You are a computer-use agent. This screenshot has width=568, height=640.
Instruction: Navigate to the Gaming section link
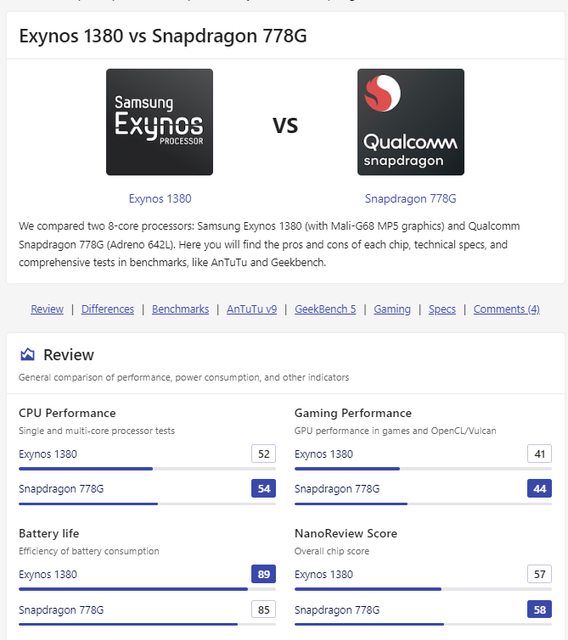pos(392,309)
